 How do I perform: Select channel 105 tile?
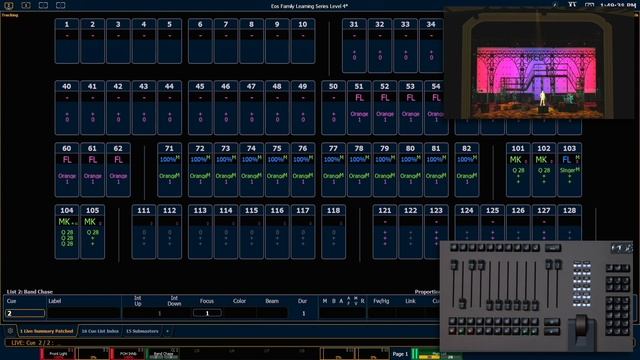92,232
